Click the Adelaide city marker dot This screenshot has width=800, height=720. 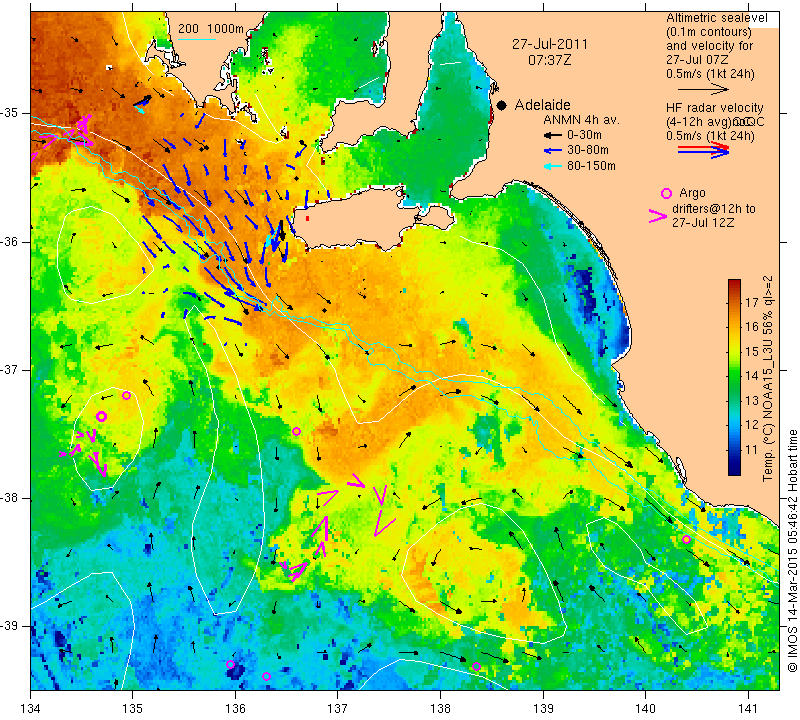502,105
